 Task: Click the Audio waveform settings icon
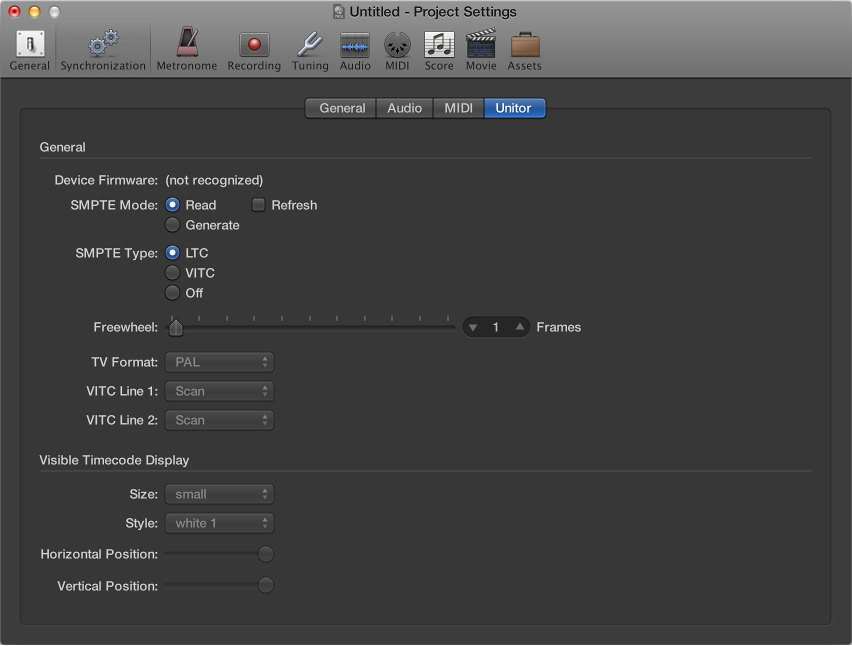point(355,44)
